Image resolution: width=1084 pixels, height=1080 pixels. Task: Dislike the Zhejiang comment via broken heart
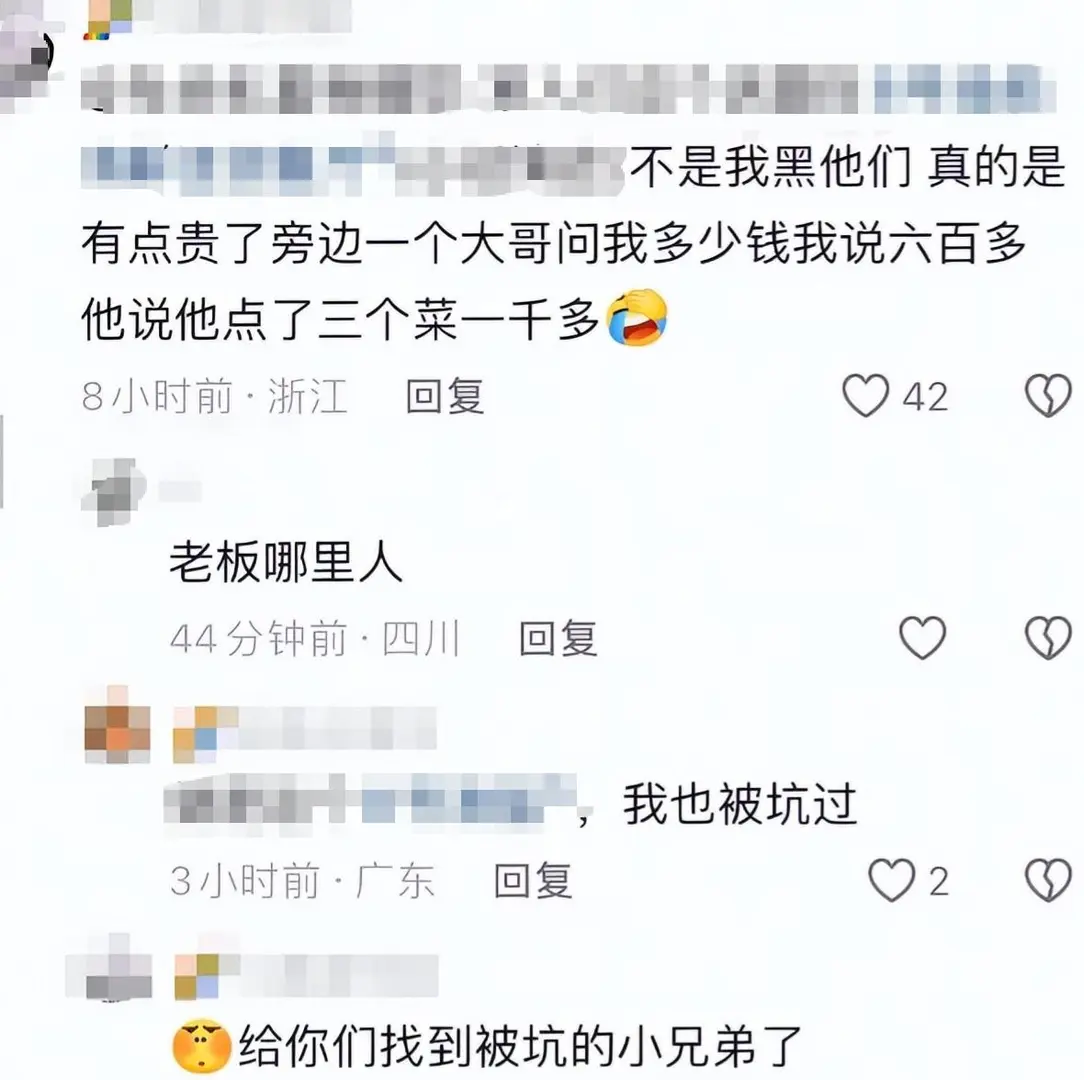(x=1048, y=396)
